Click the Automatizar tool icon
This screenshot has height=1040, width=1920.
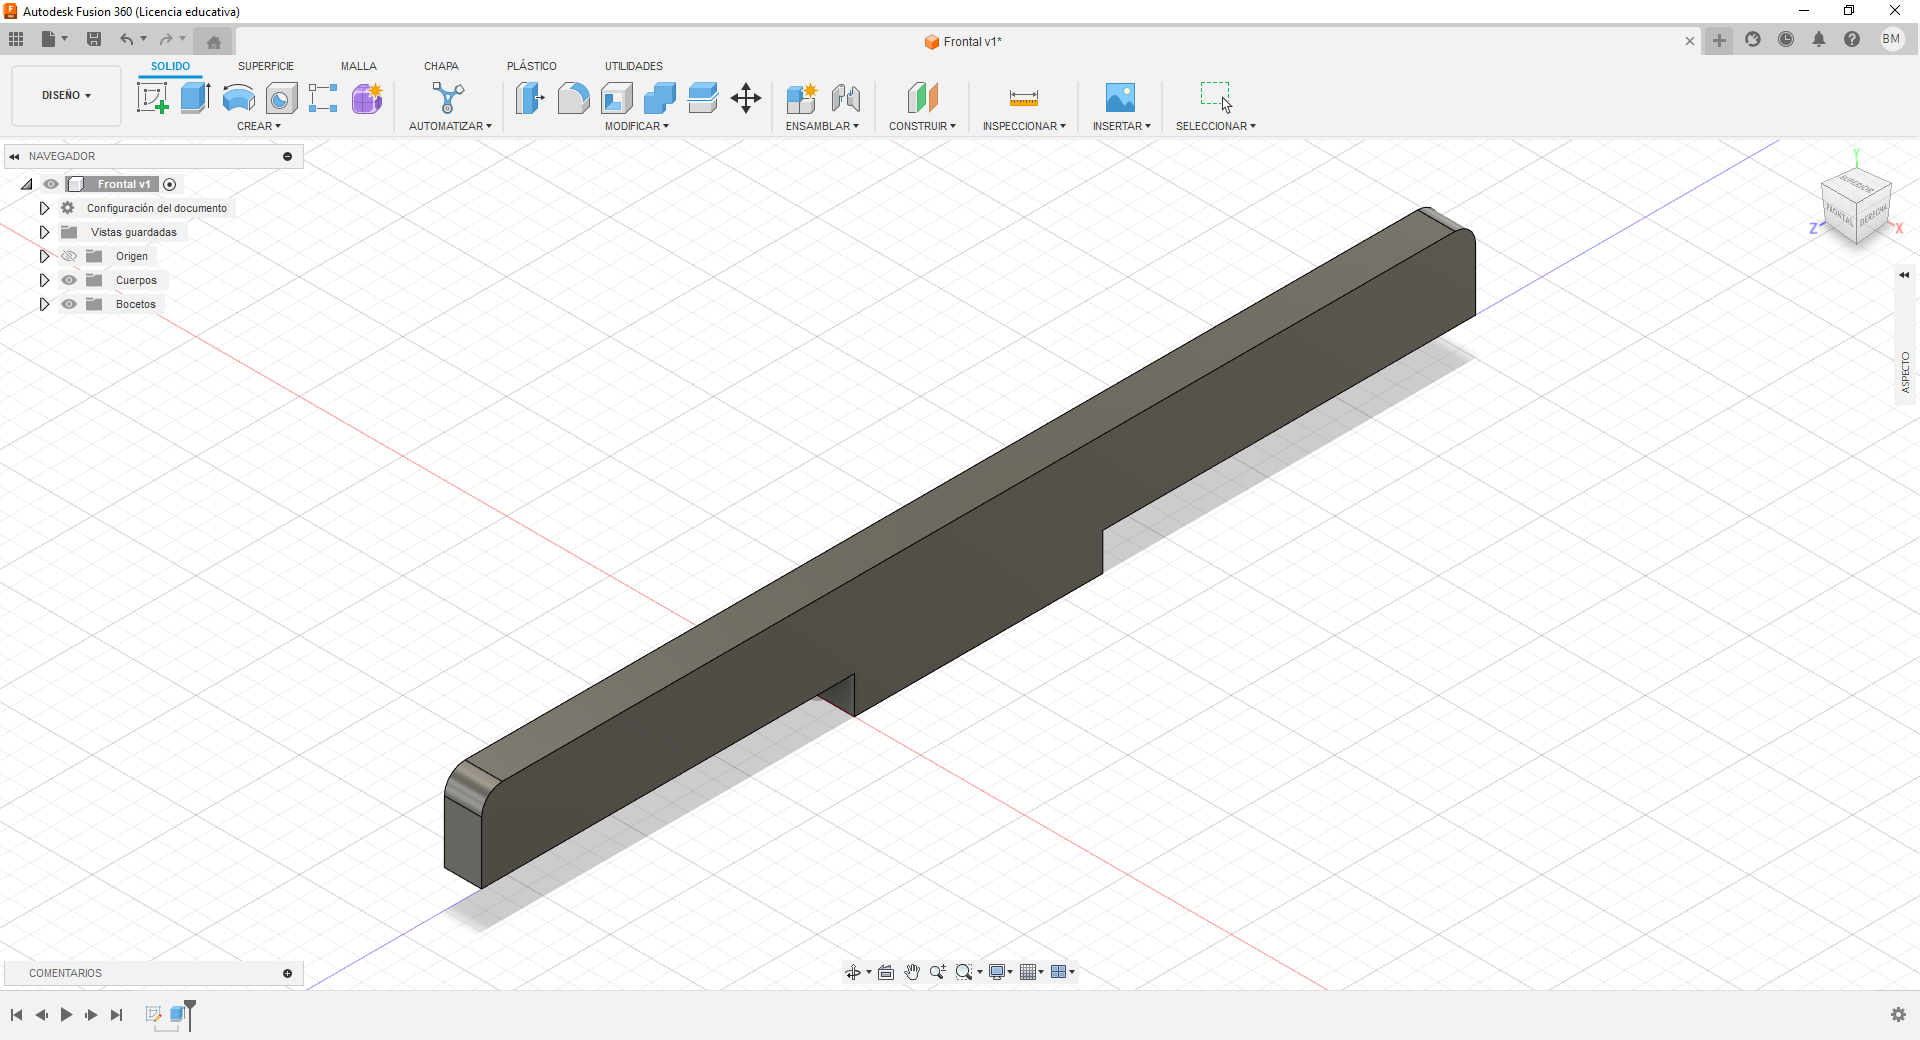pyautogui.click(x=448, y=98)
